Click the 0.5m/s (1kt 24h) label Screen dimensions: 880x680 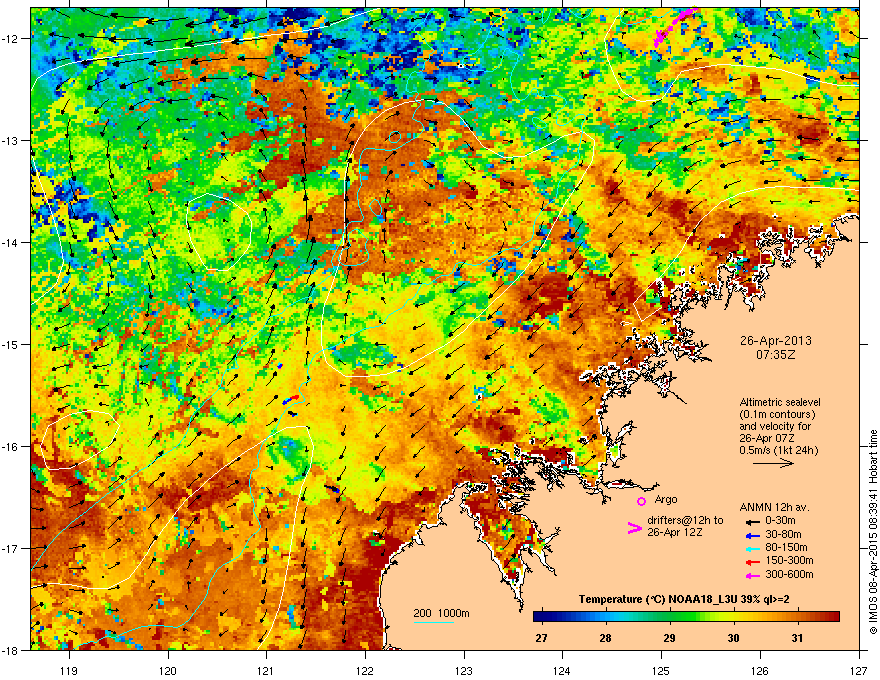pyautogui.click(x=778, y=450)
